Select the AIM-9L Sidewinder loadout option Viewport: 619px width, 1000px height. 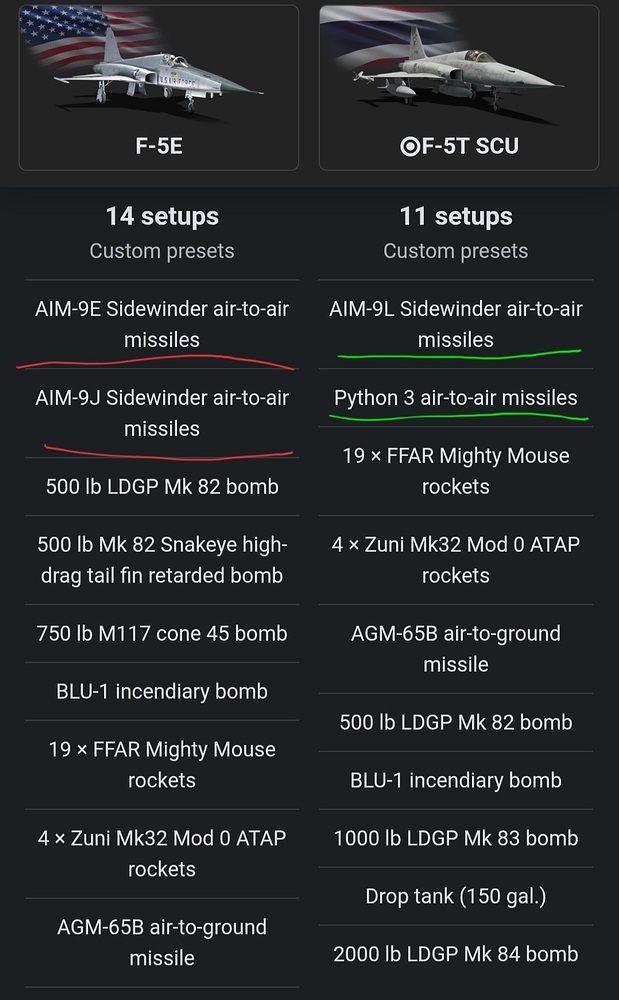coord(455,324)
